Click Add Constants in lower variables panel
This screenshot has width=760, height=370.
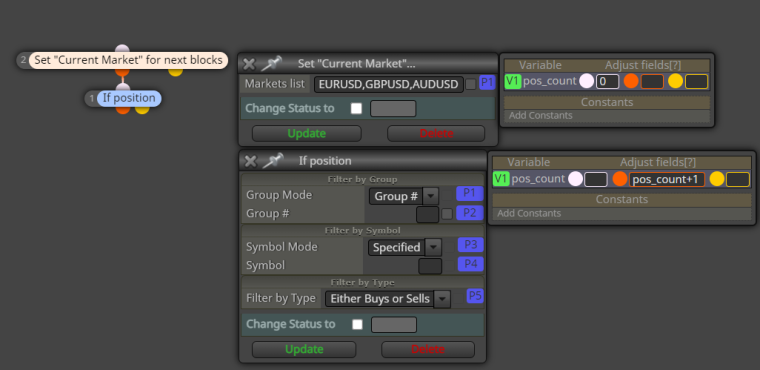[529, 213]
